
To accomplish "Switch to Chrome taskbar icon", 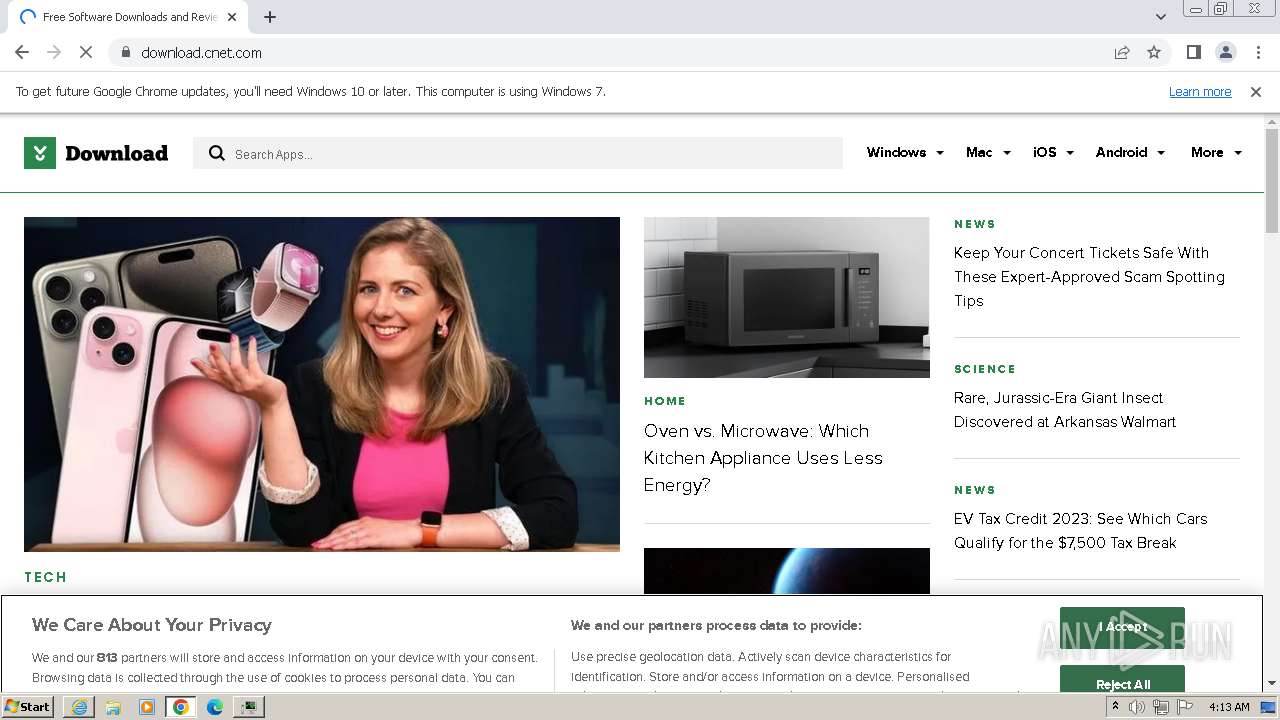I will 181,707.
